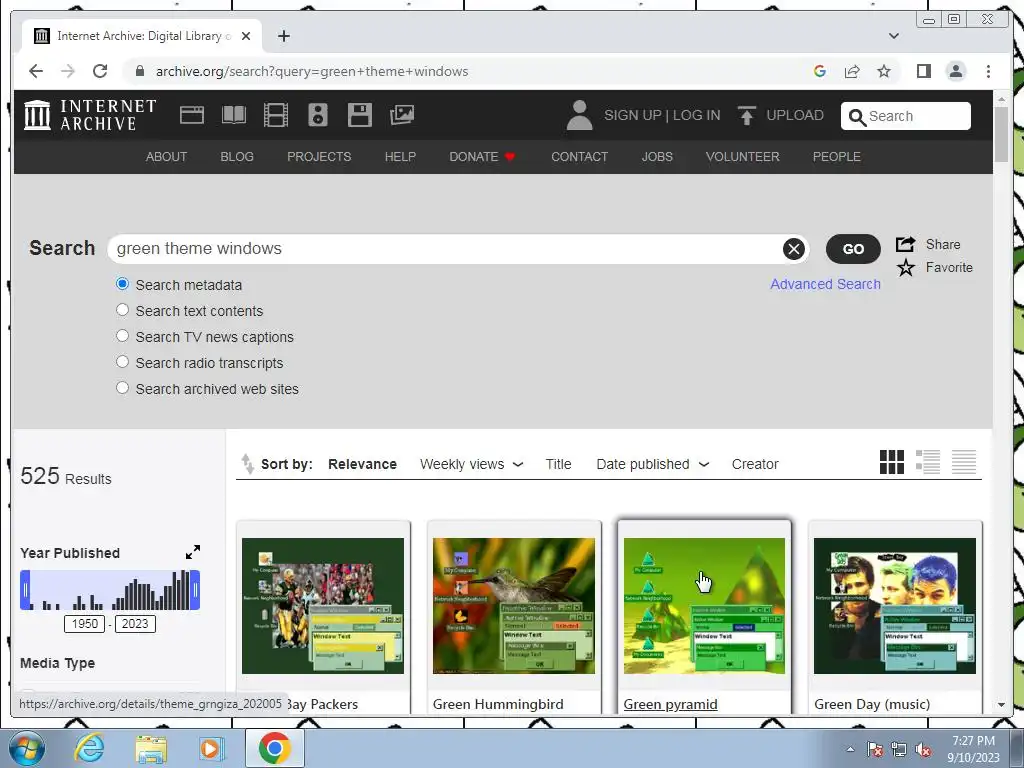Sort results by Title

tap(558, 464)
